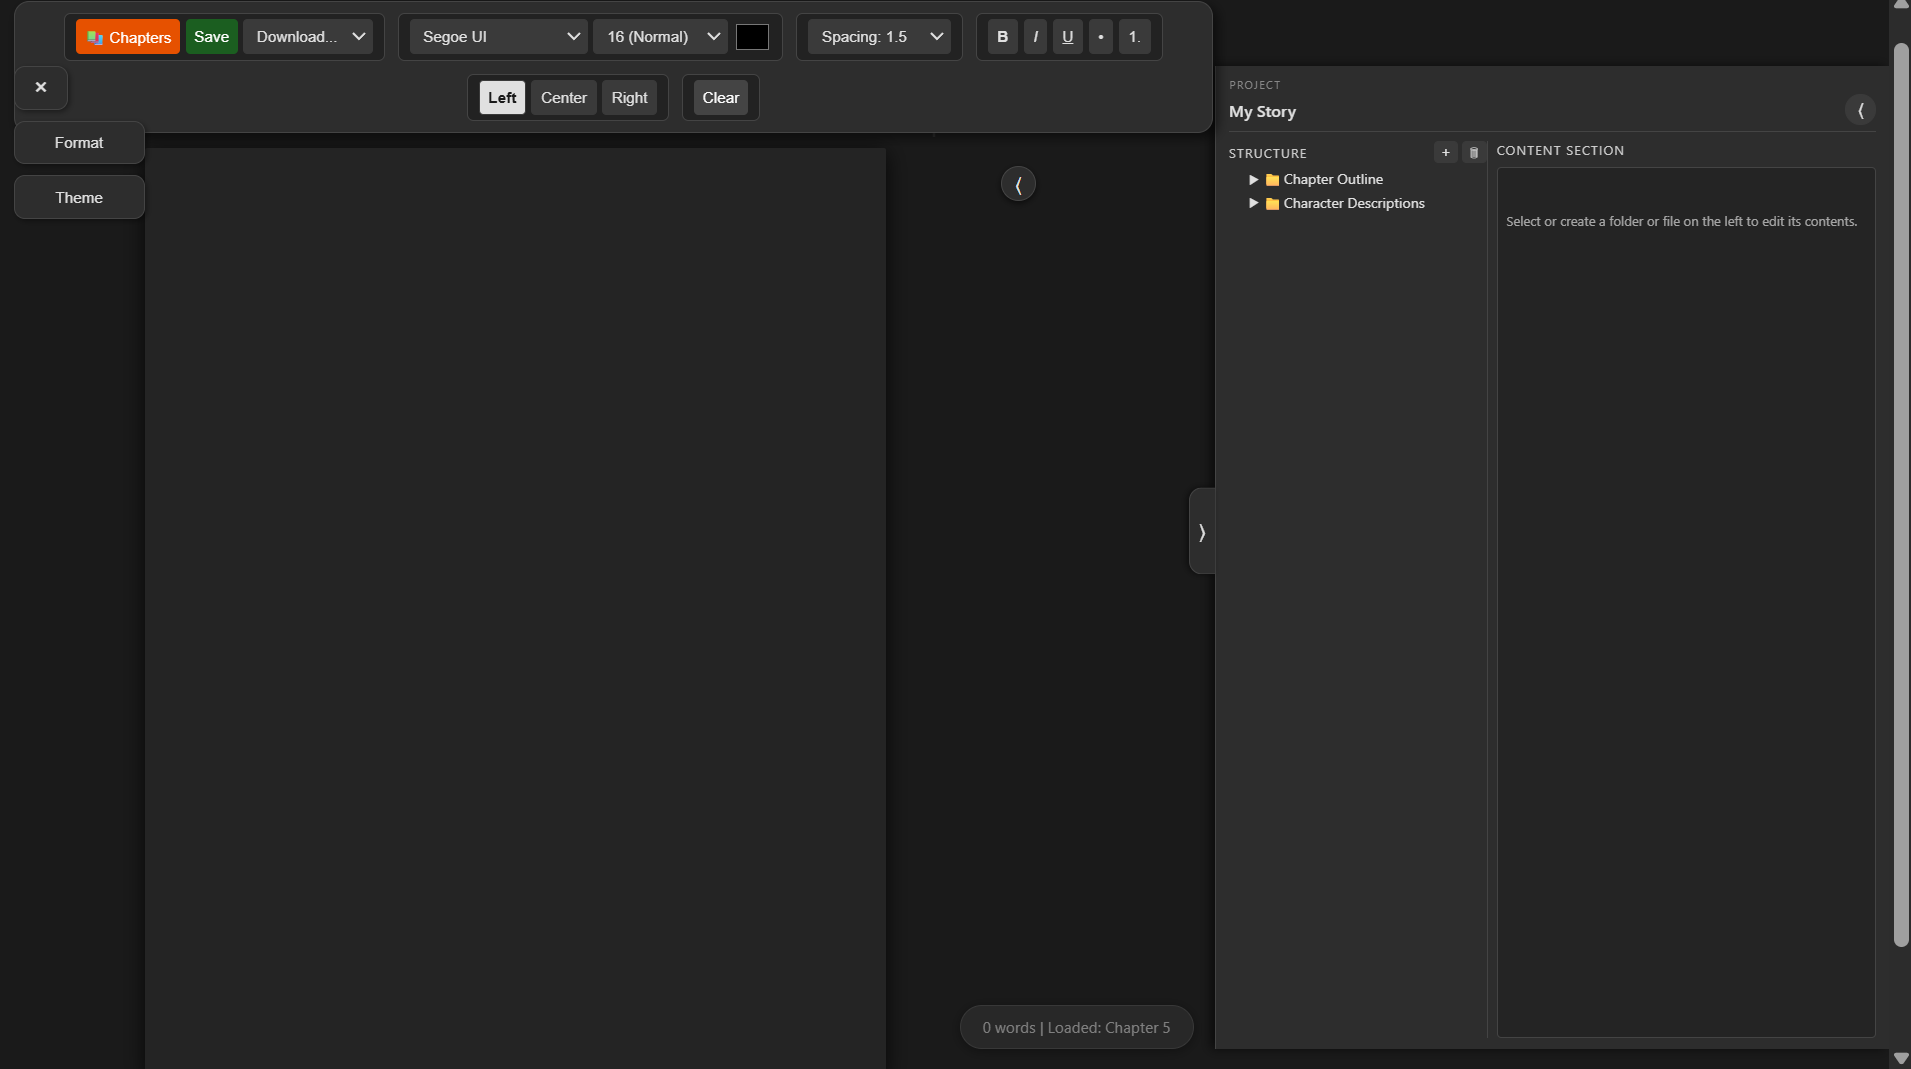Open the black text color swatch
This screenshot has height=1069, width=1911.
click(x=752, y=37)
